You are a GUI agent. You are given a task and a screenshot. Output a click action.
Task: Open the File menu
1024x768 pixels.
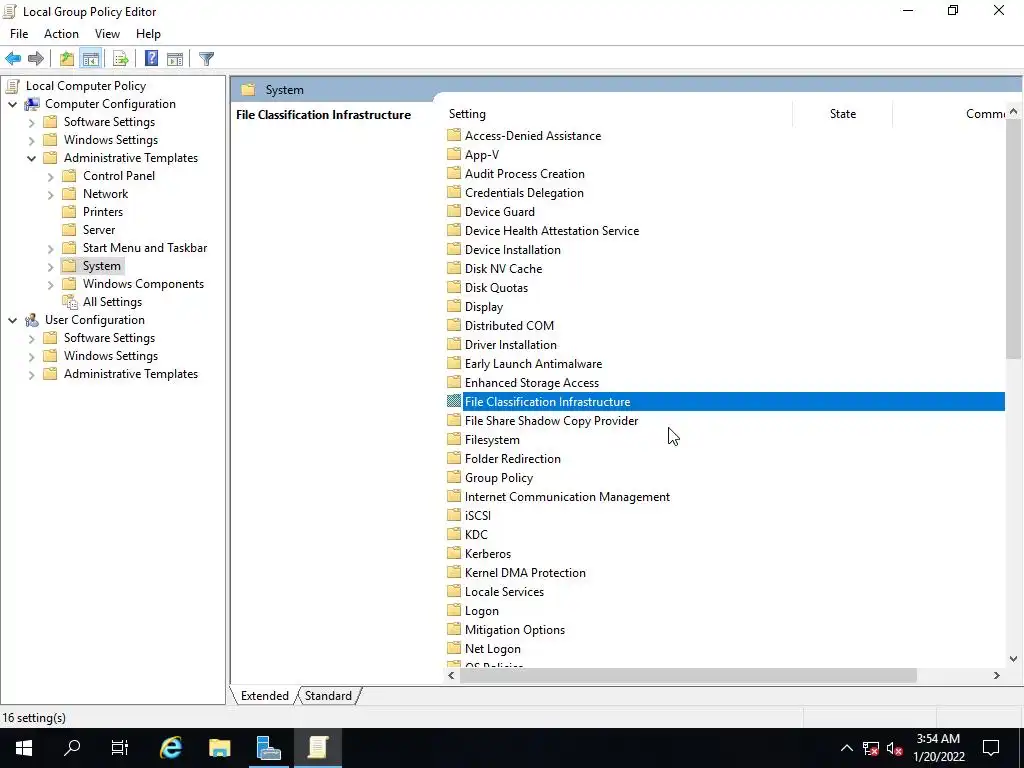(19, 34)
